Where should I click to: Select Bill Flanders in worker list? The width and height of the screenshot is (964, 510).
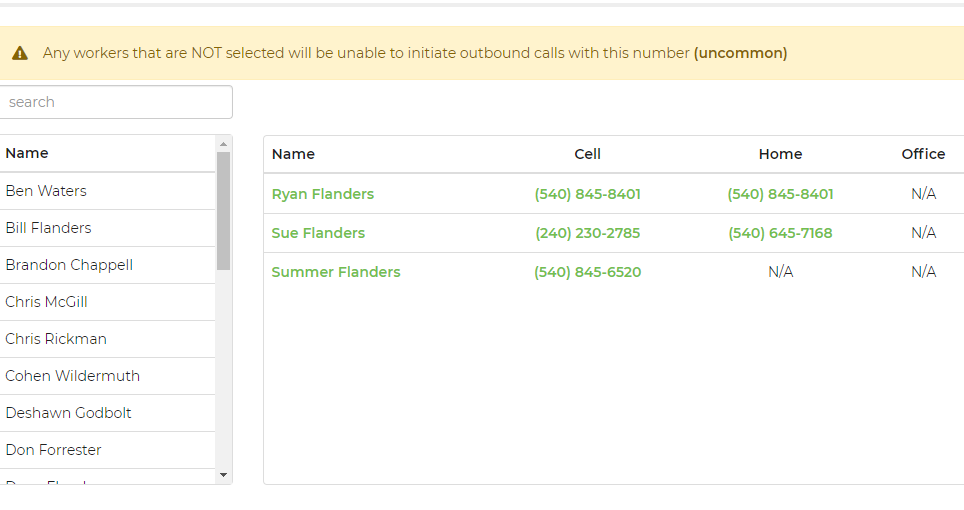point(48,228)
